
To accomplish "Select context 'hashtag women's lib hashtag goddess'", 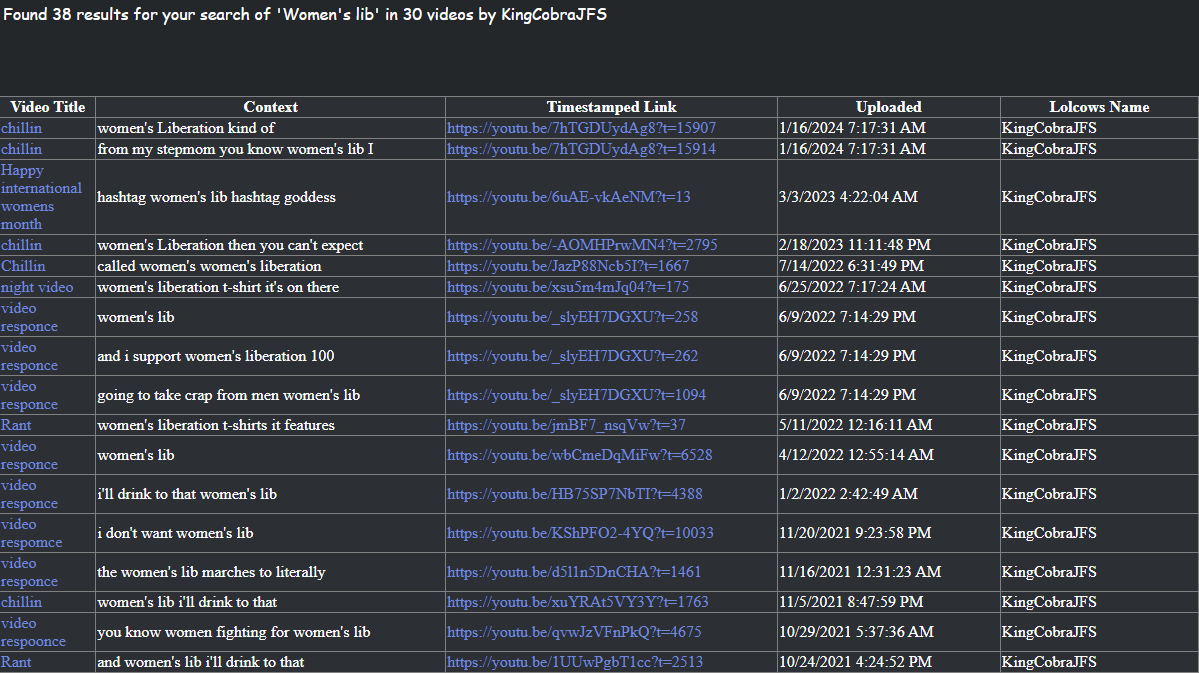I will [x=216, y=197].
